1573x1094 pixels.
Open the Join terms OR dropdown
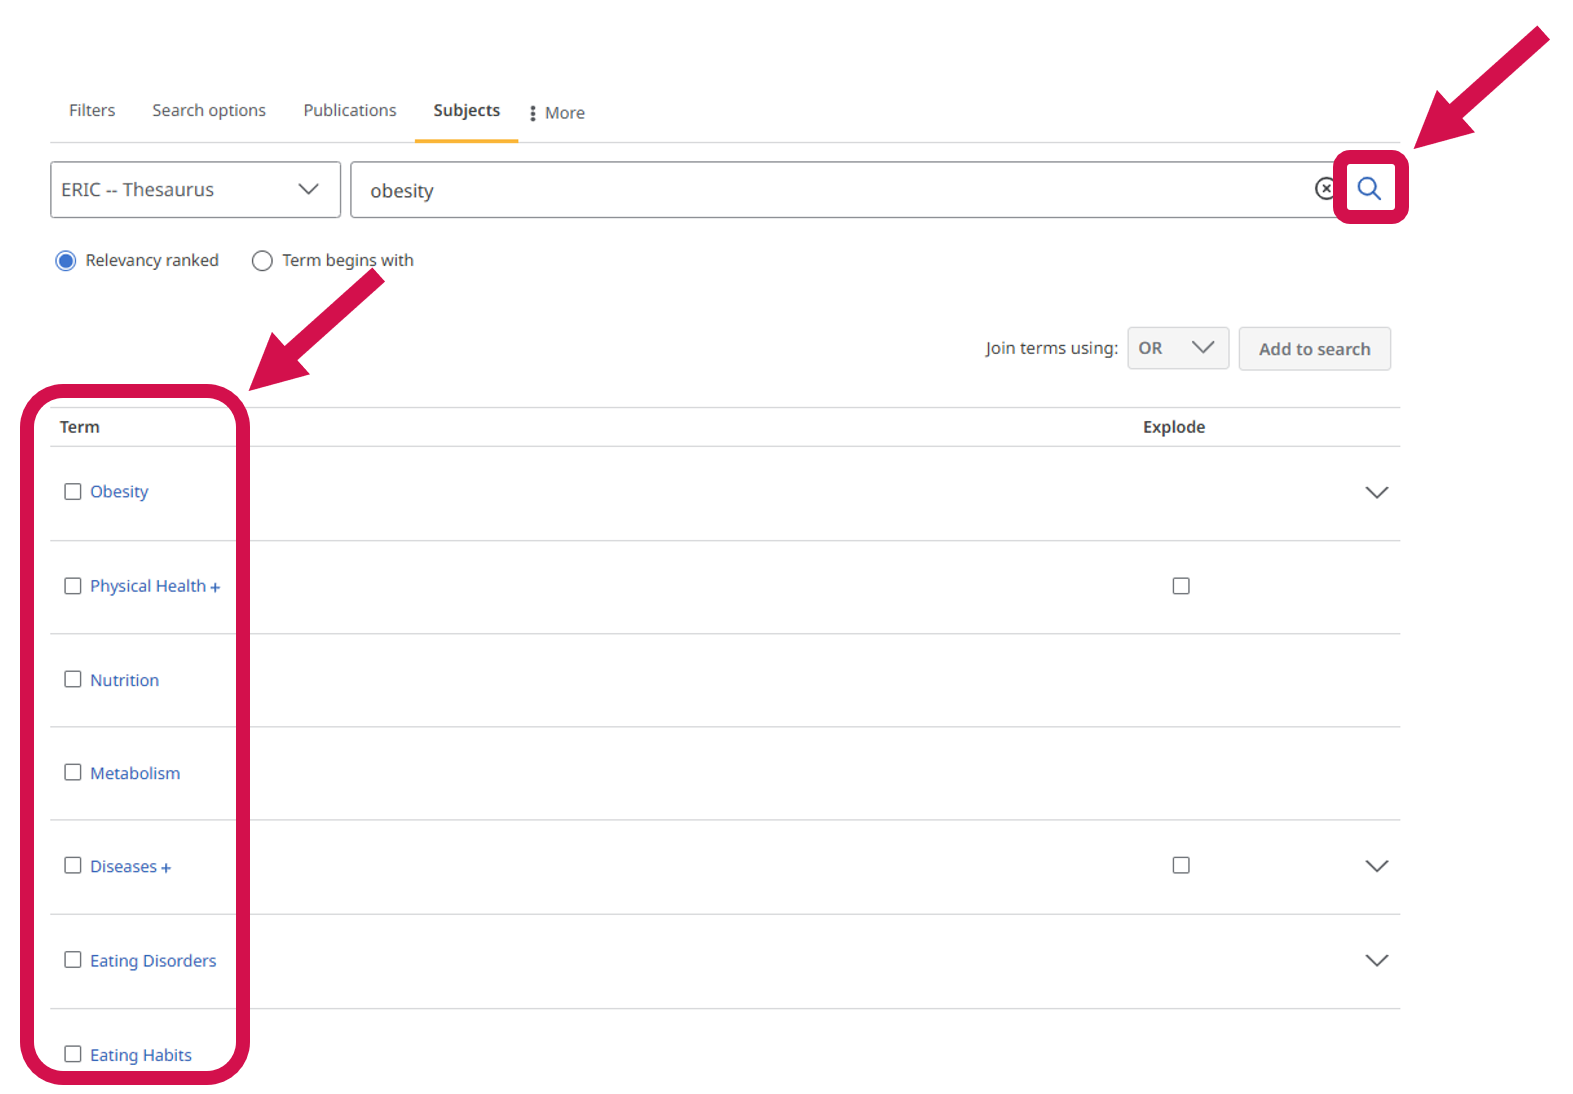click(1177, 349)
